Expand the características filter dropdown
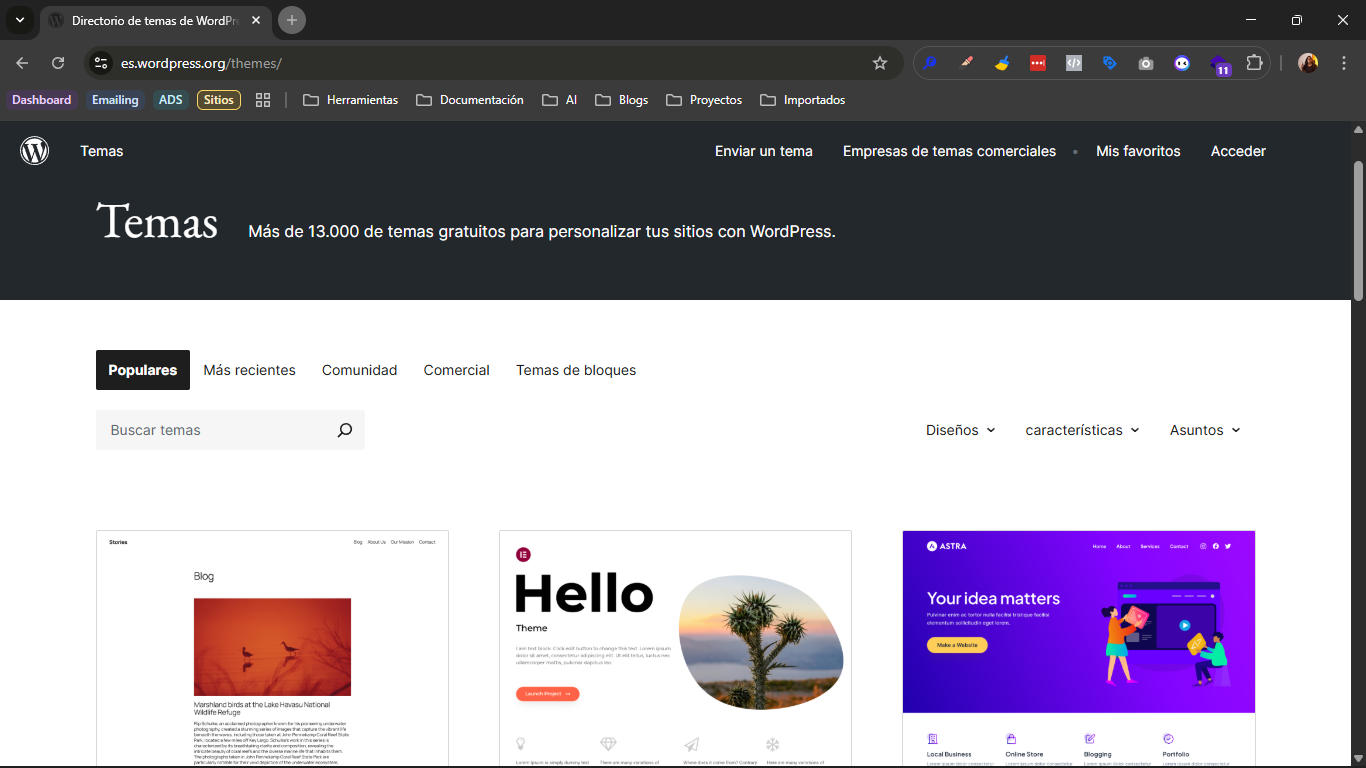Viewport: 1366px width, 768px height. click(x=1082, y=430)
